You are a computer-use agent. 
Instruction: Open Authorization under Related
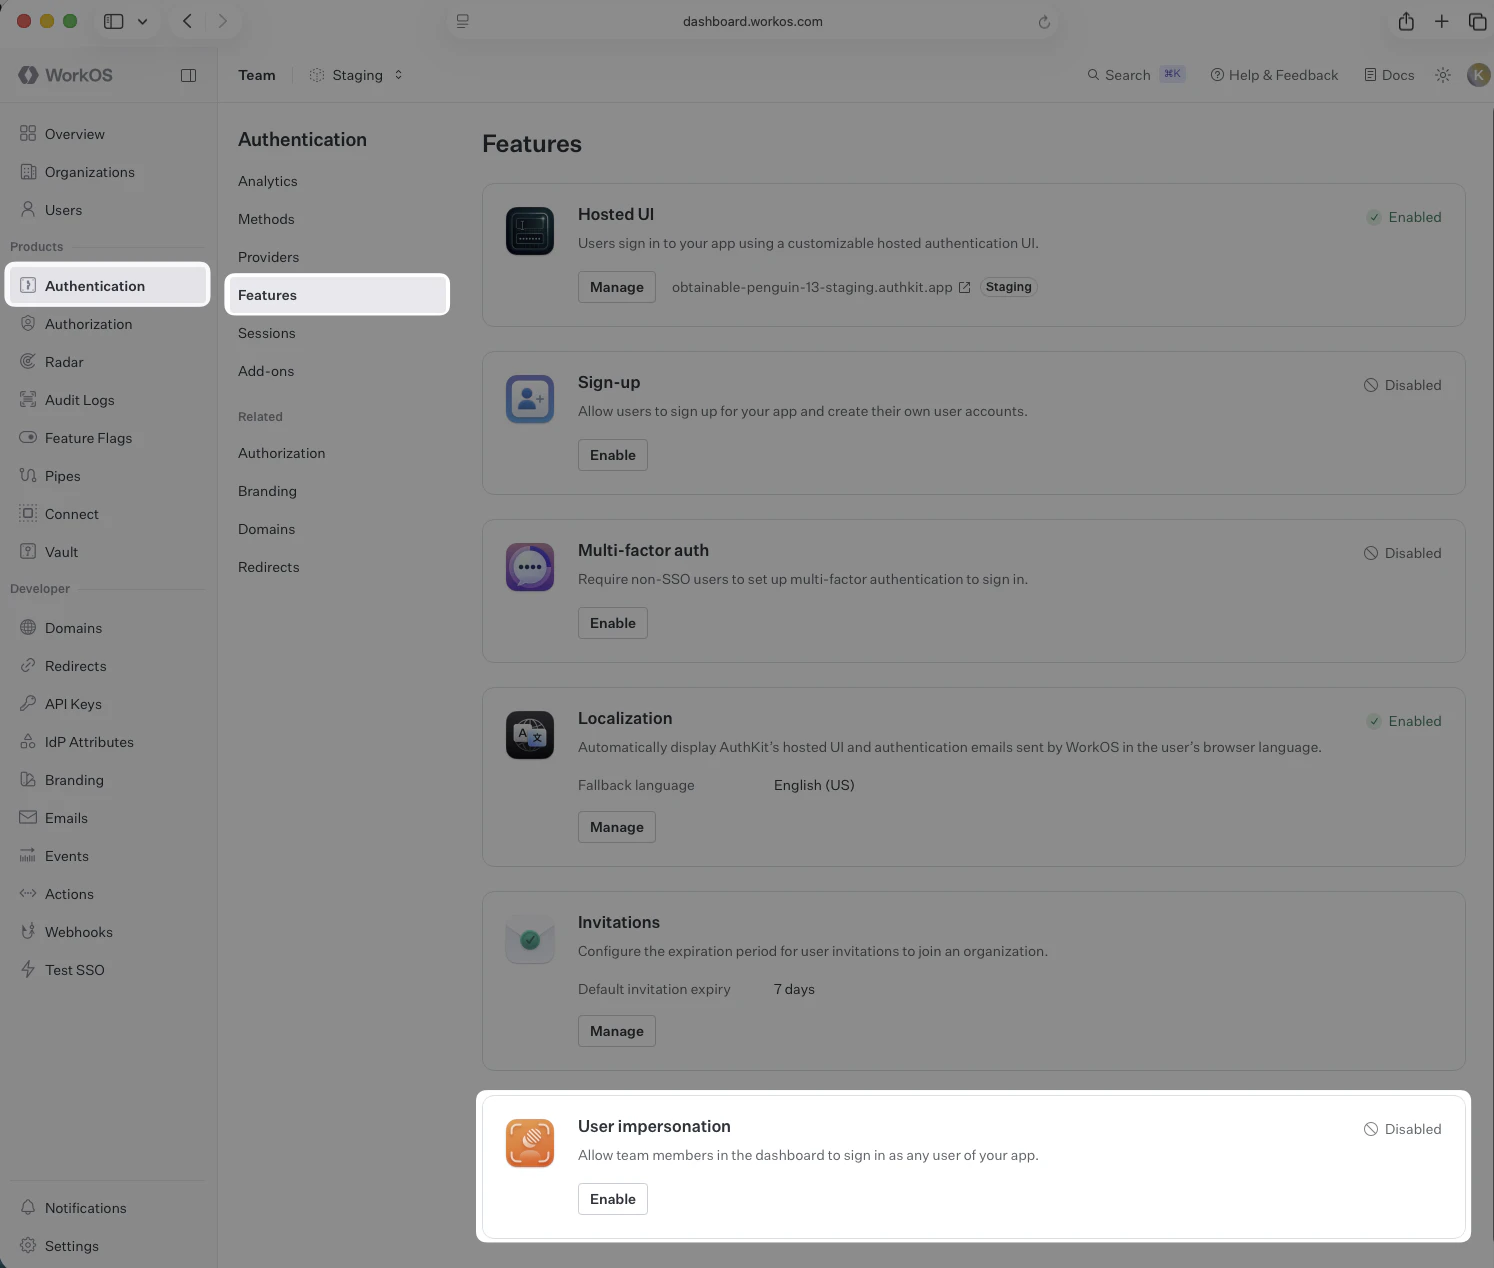tap(282, 453)
